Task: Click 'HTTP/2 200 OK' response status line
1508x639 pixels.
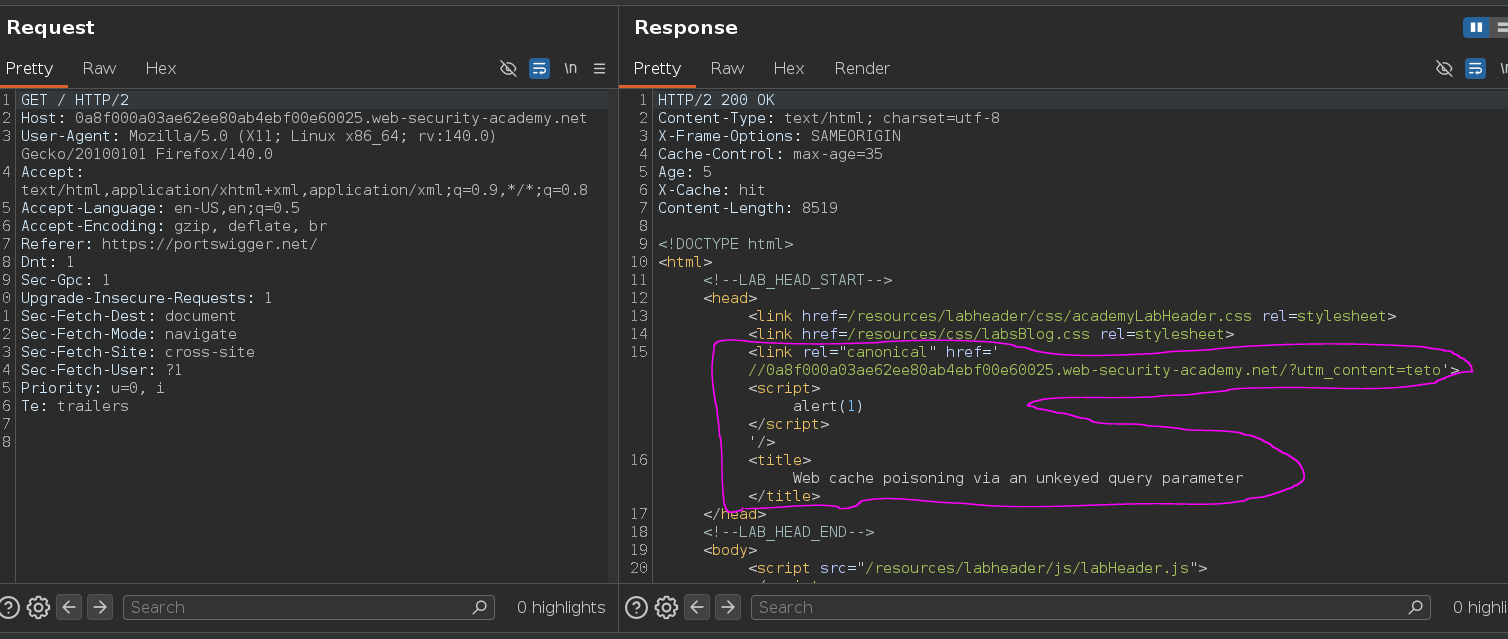Action: [716, 100]
